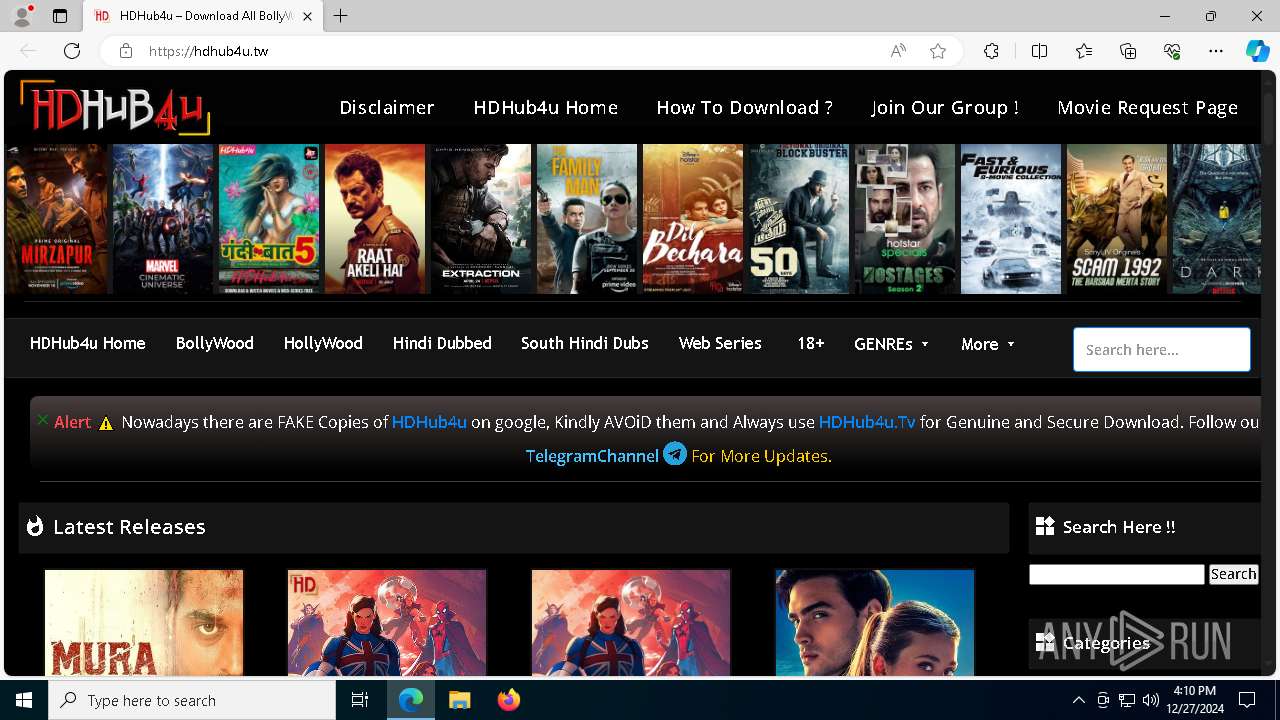Dismiss the alert with green X
The height and width of the screenshot is (720, 1280).
42,420
